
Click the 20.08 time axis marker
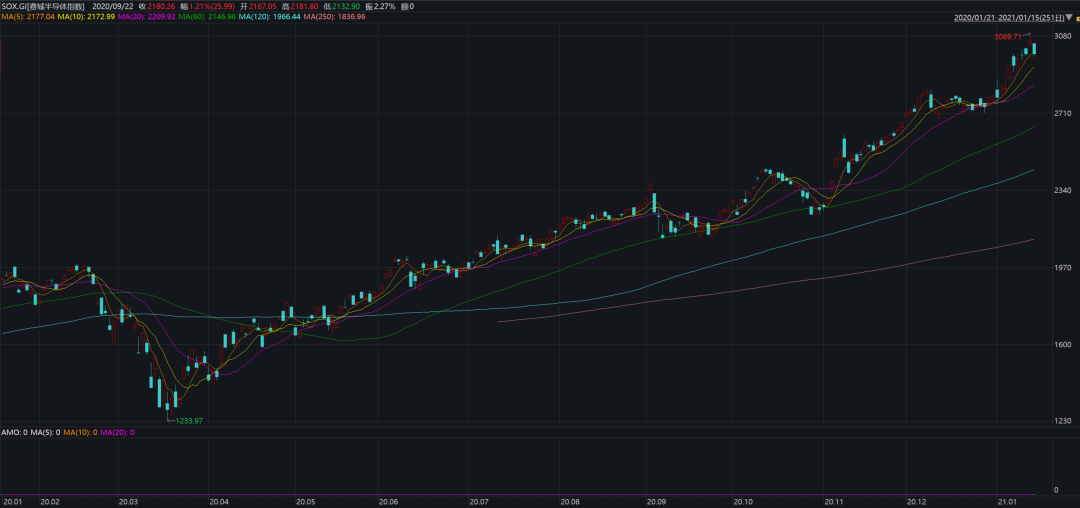pyautogui.click(x=570, y=502)
